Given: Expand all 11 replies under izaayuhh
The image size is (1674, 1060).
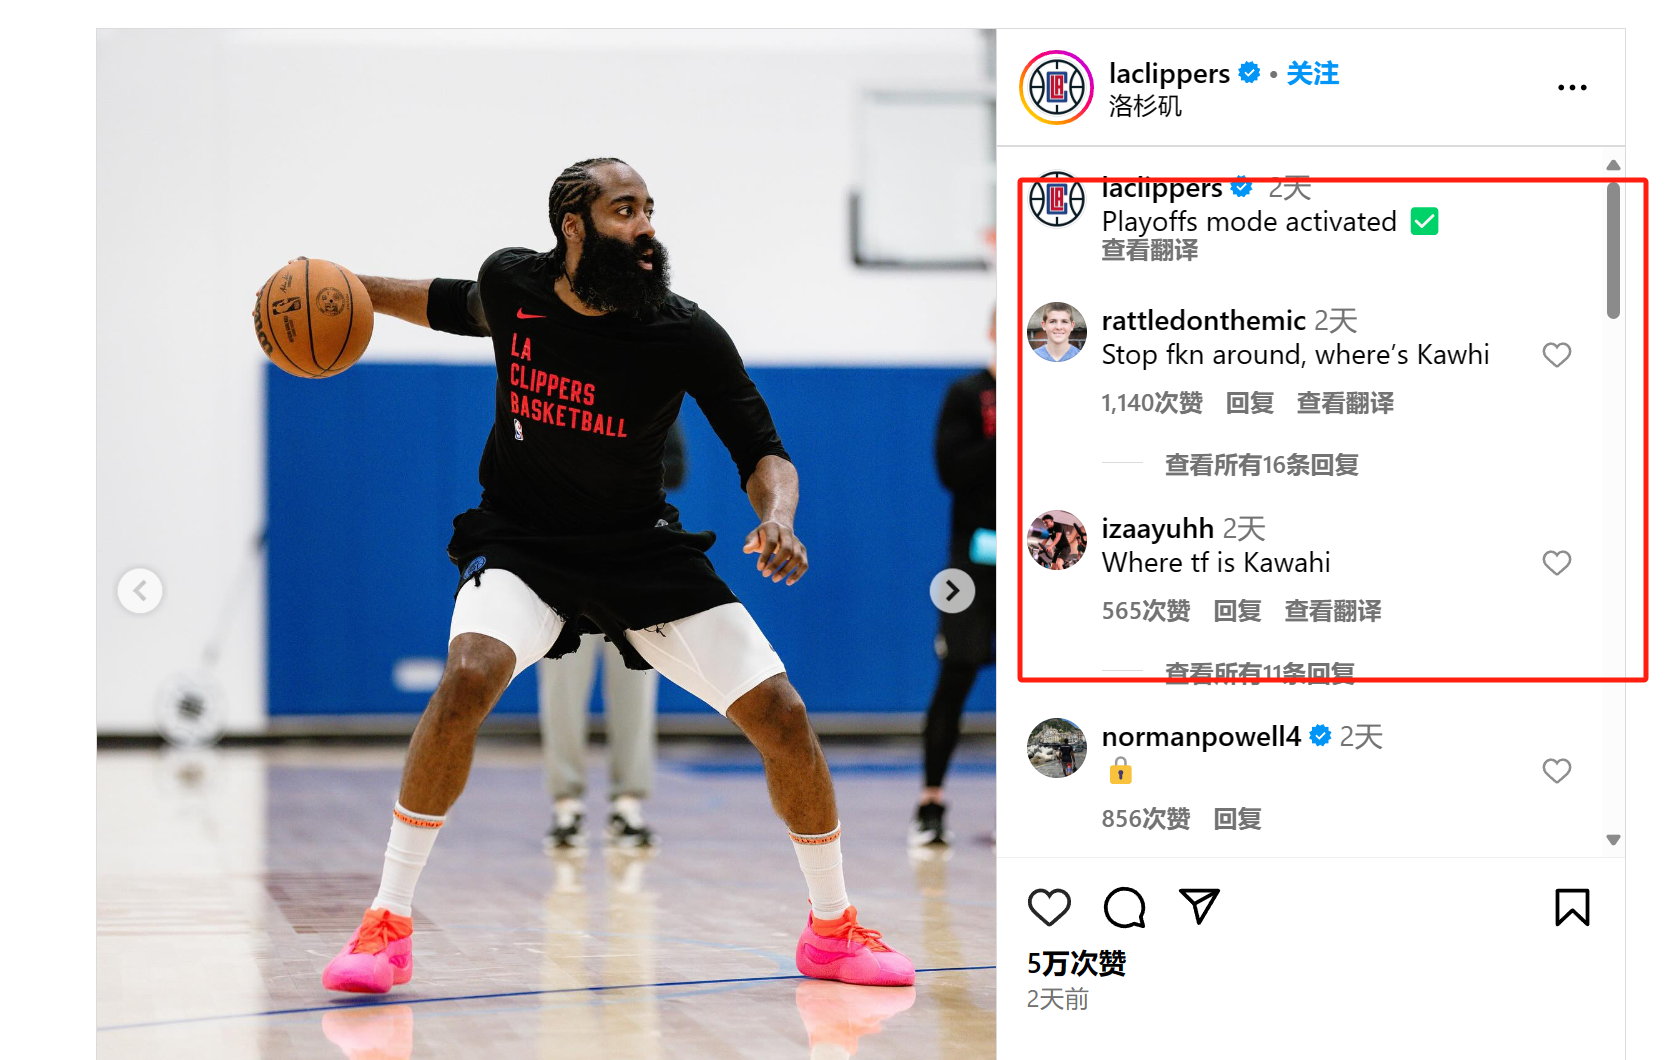Looking at the screenshot, I should (1260, 673).
